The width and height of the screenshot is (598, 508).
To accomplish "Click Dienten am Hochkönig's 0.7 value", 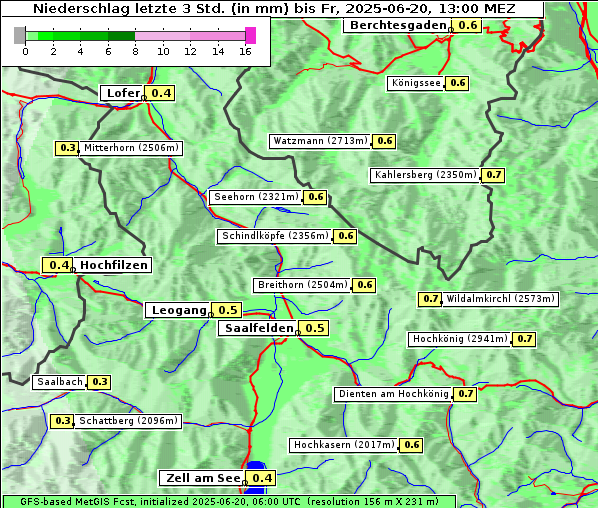I will click(465, 394).
